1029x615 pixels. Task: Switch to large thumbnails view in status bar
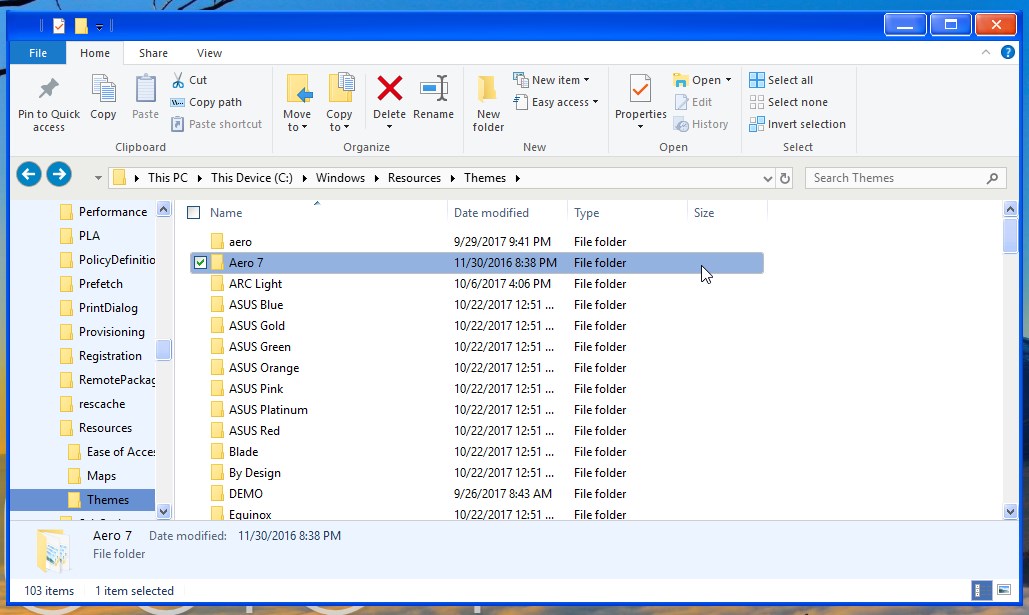click(x=1006, y=590)
